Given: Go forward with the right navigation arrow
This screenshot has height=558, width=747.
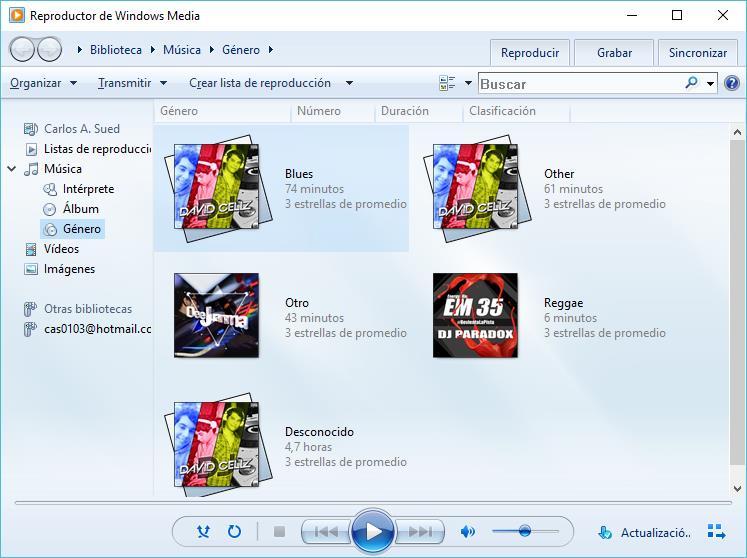Looking at the screenshot, I should pyautogui.click(x=50, y=50).
